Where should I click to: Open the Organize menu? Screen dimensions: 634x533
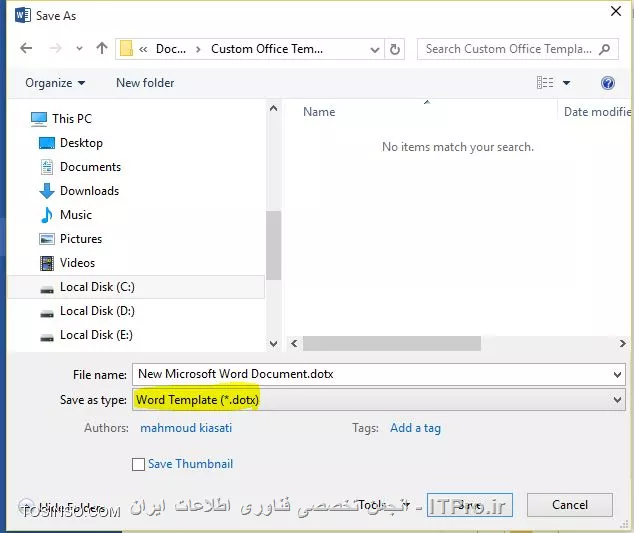[55, 83]
